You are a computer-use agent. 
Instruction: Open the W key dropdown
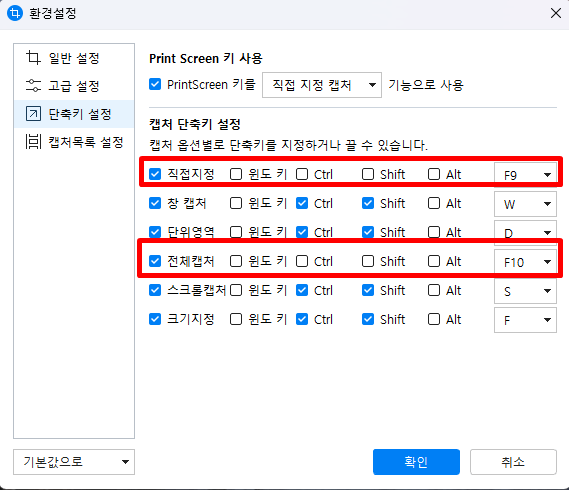point(525,204)
